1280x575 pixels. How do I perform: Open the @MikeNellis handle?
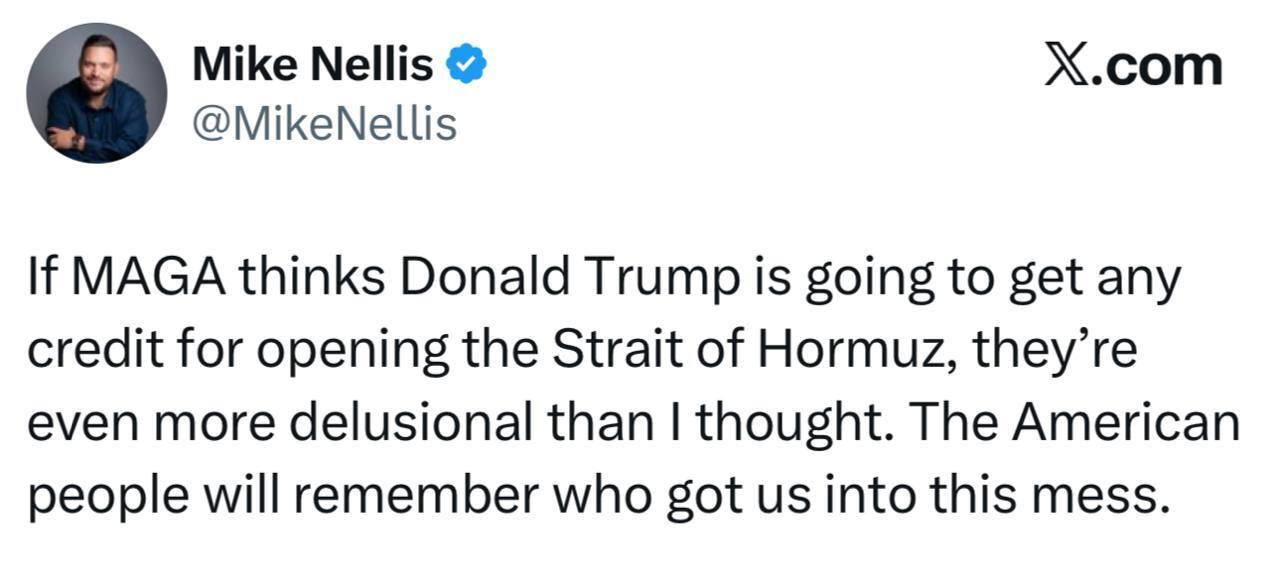tap(323, 124)
